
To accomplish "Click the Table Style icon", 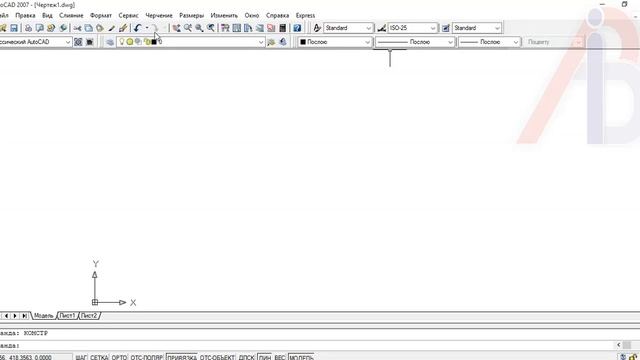I will pyautogui.click(x=446, y=28).
